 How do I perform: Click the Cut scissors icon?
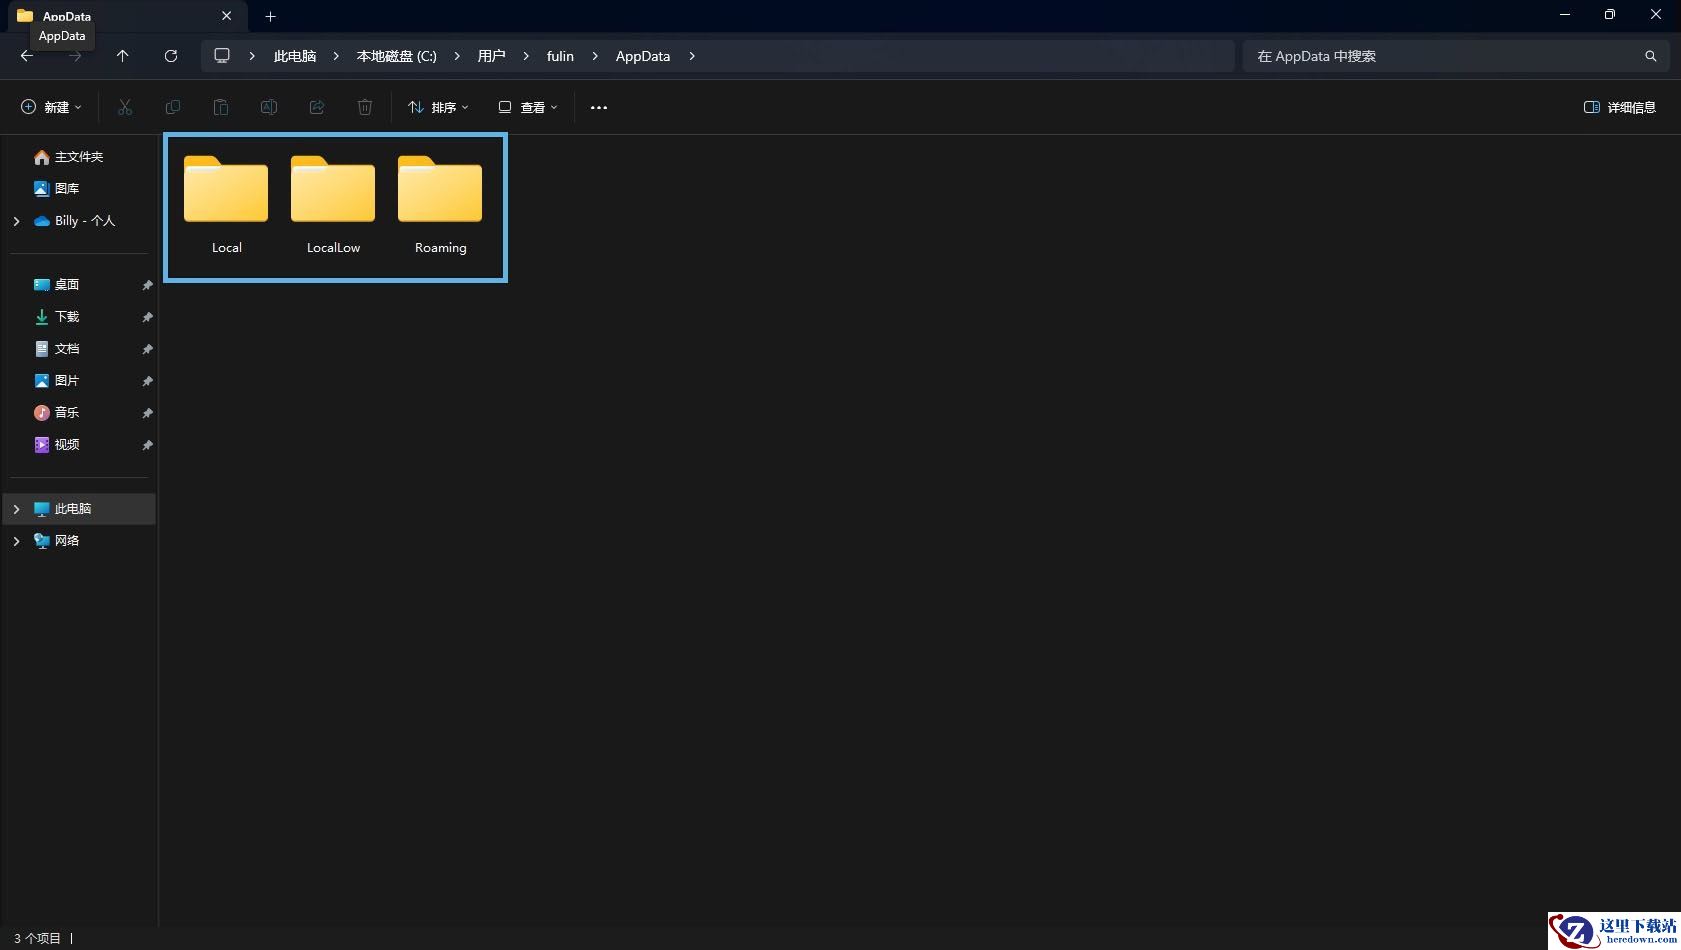pyautogui.click(x=125, y=107)
